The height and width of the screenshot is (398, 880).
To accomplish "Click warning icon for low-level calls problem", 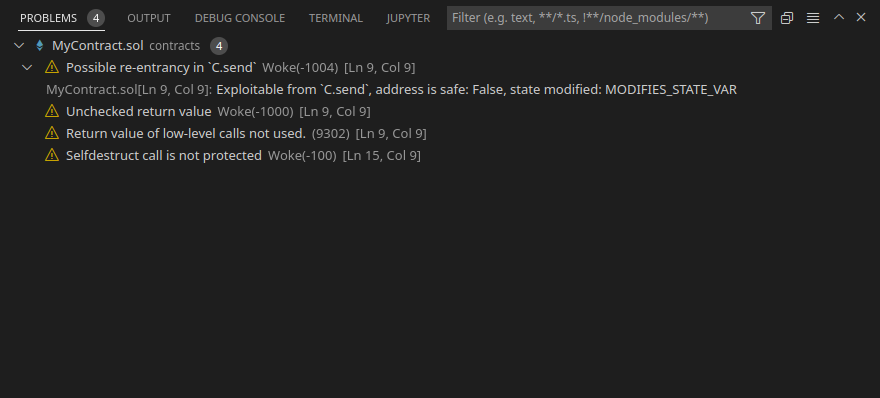I will click(x=52, y=133).
